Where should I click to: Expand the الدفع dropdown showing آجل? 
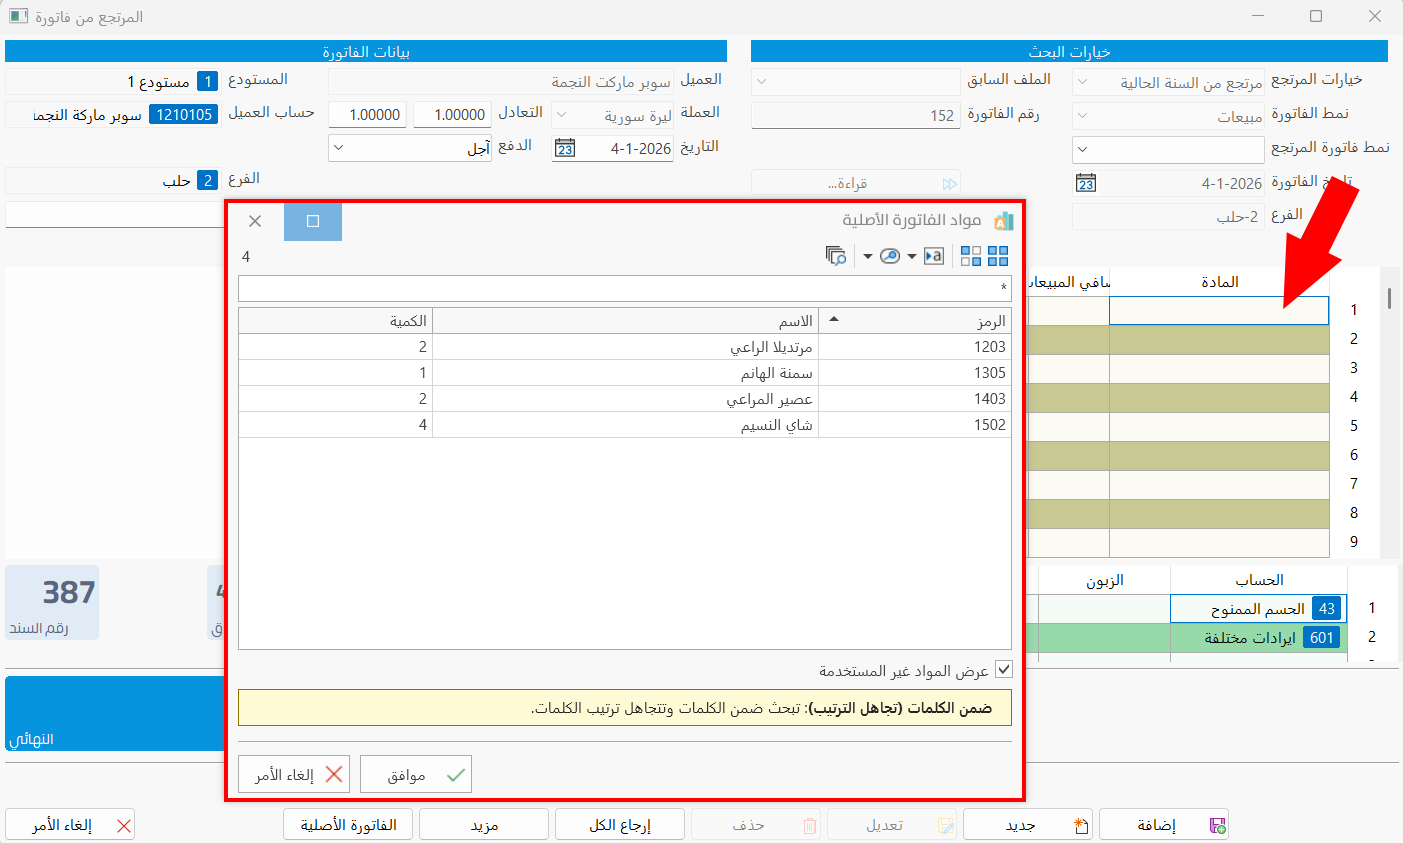coord(337,148)
